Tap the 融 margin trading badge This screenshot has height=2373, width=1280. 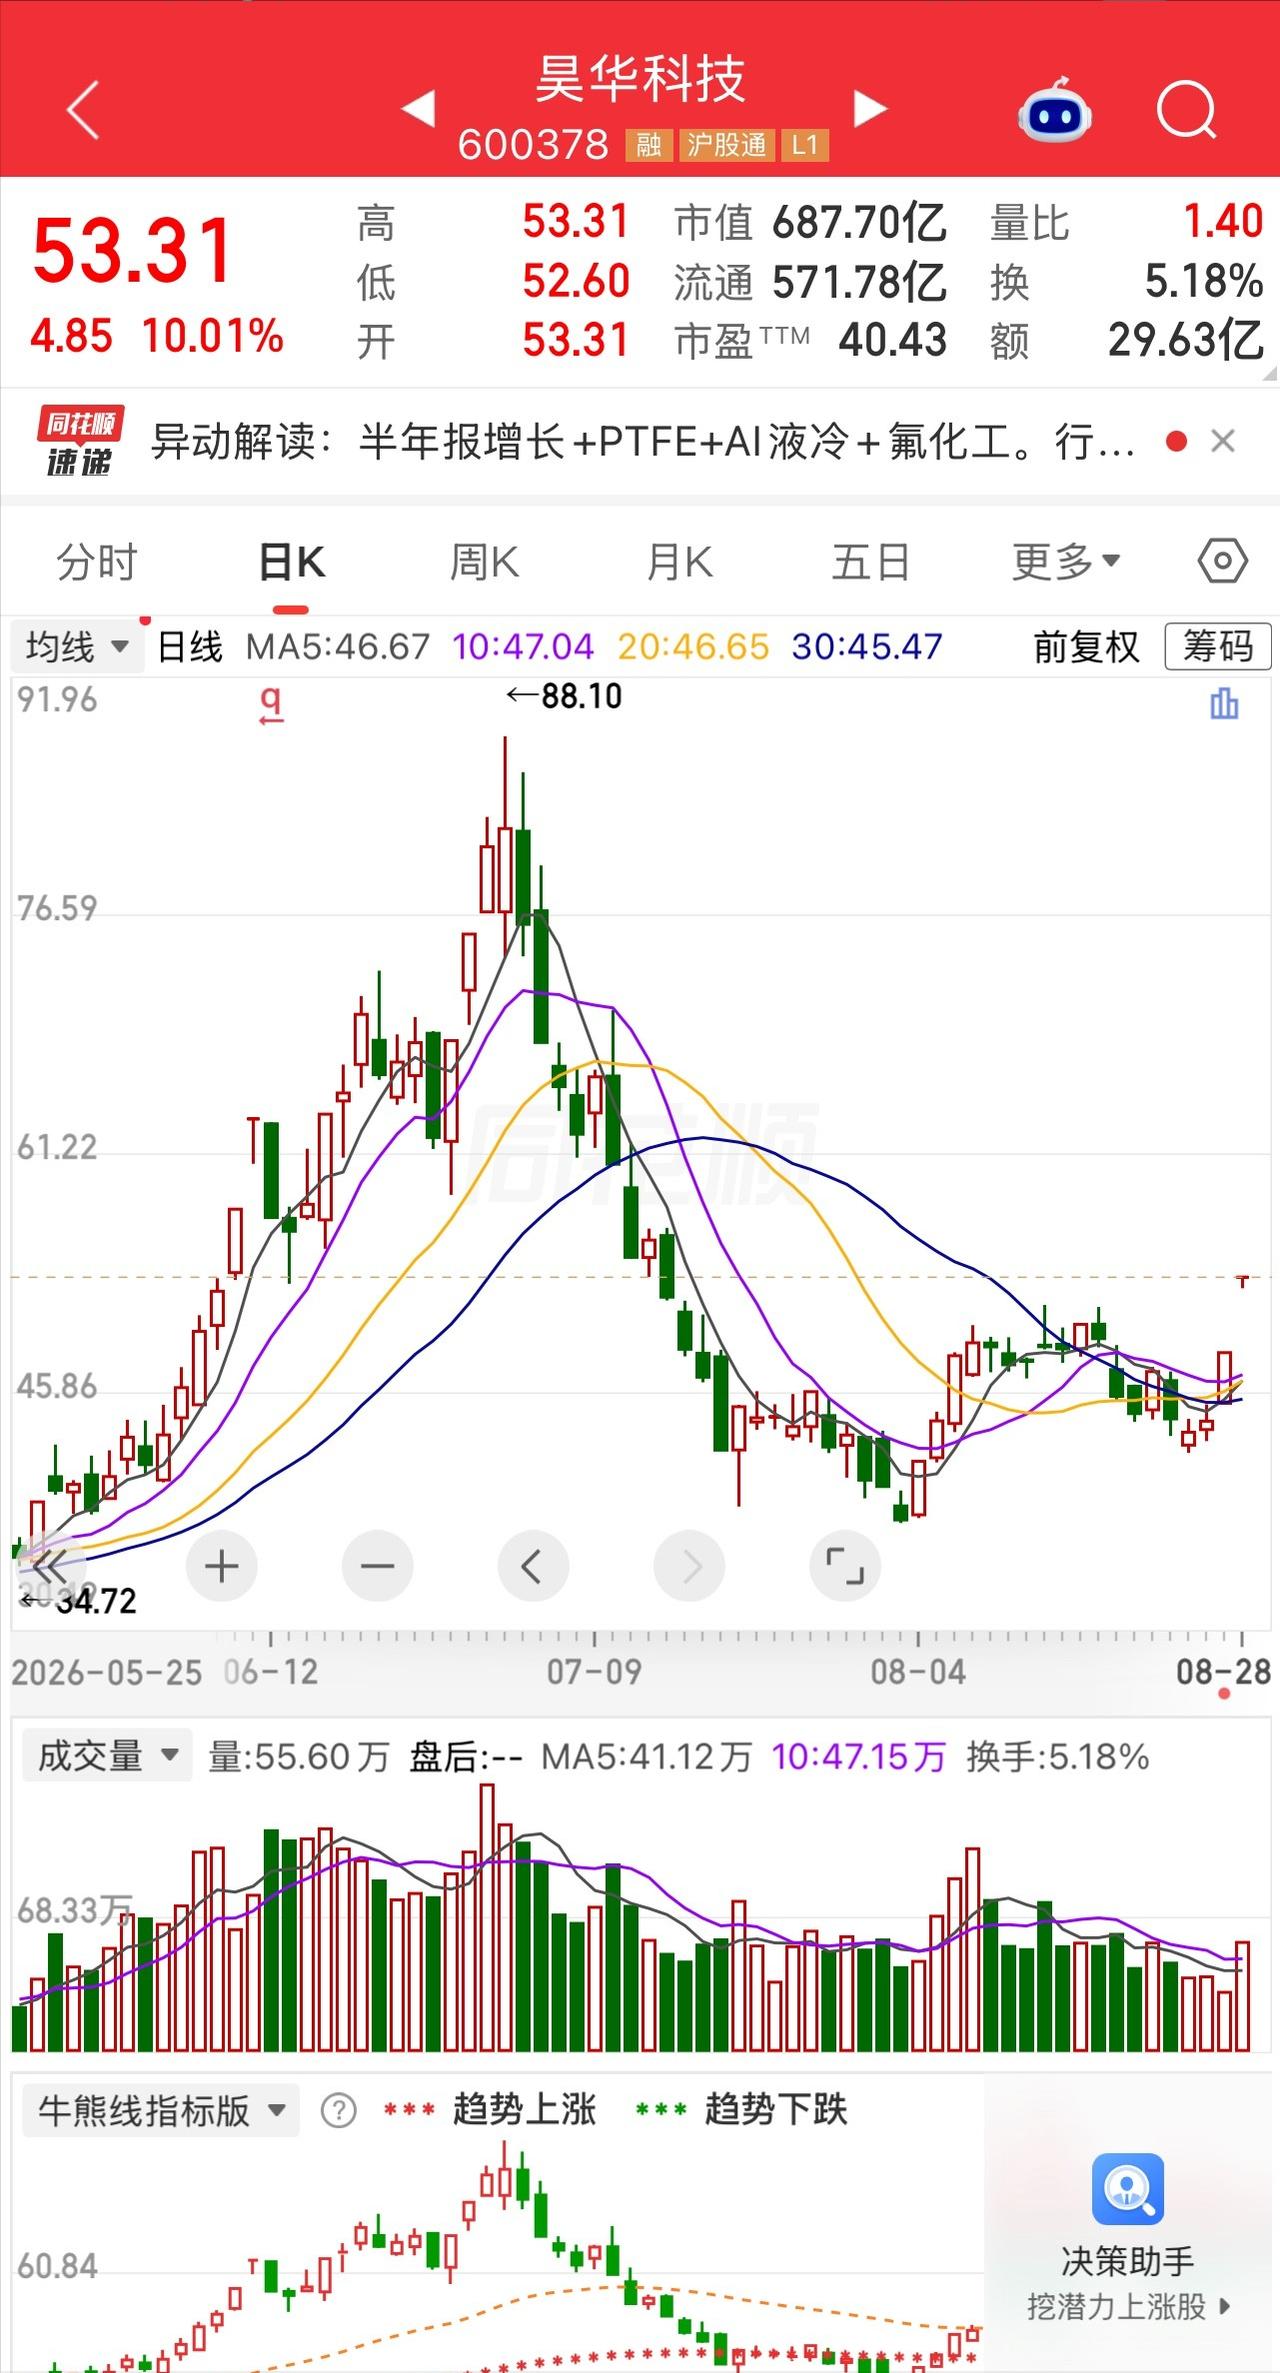tap(649, 145)
